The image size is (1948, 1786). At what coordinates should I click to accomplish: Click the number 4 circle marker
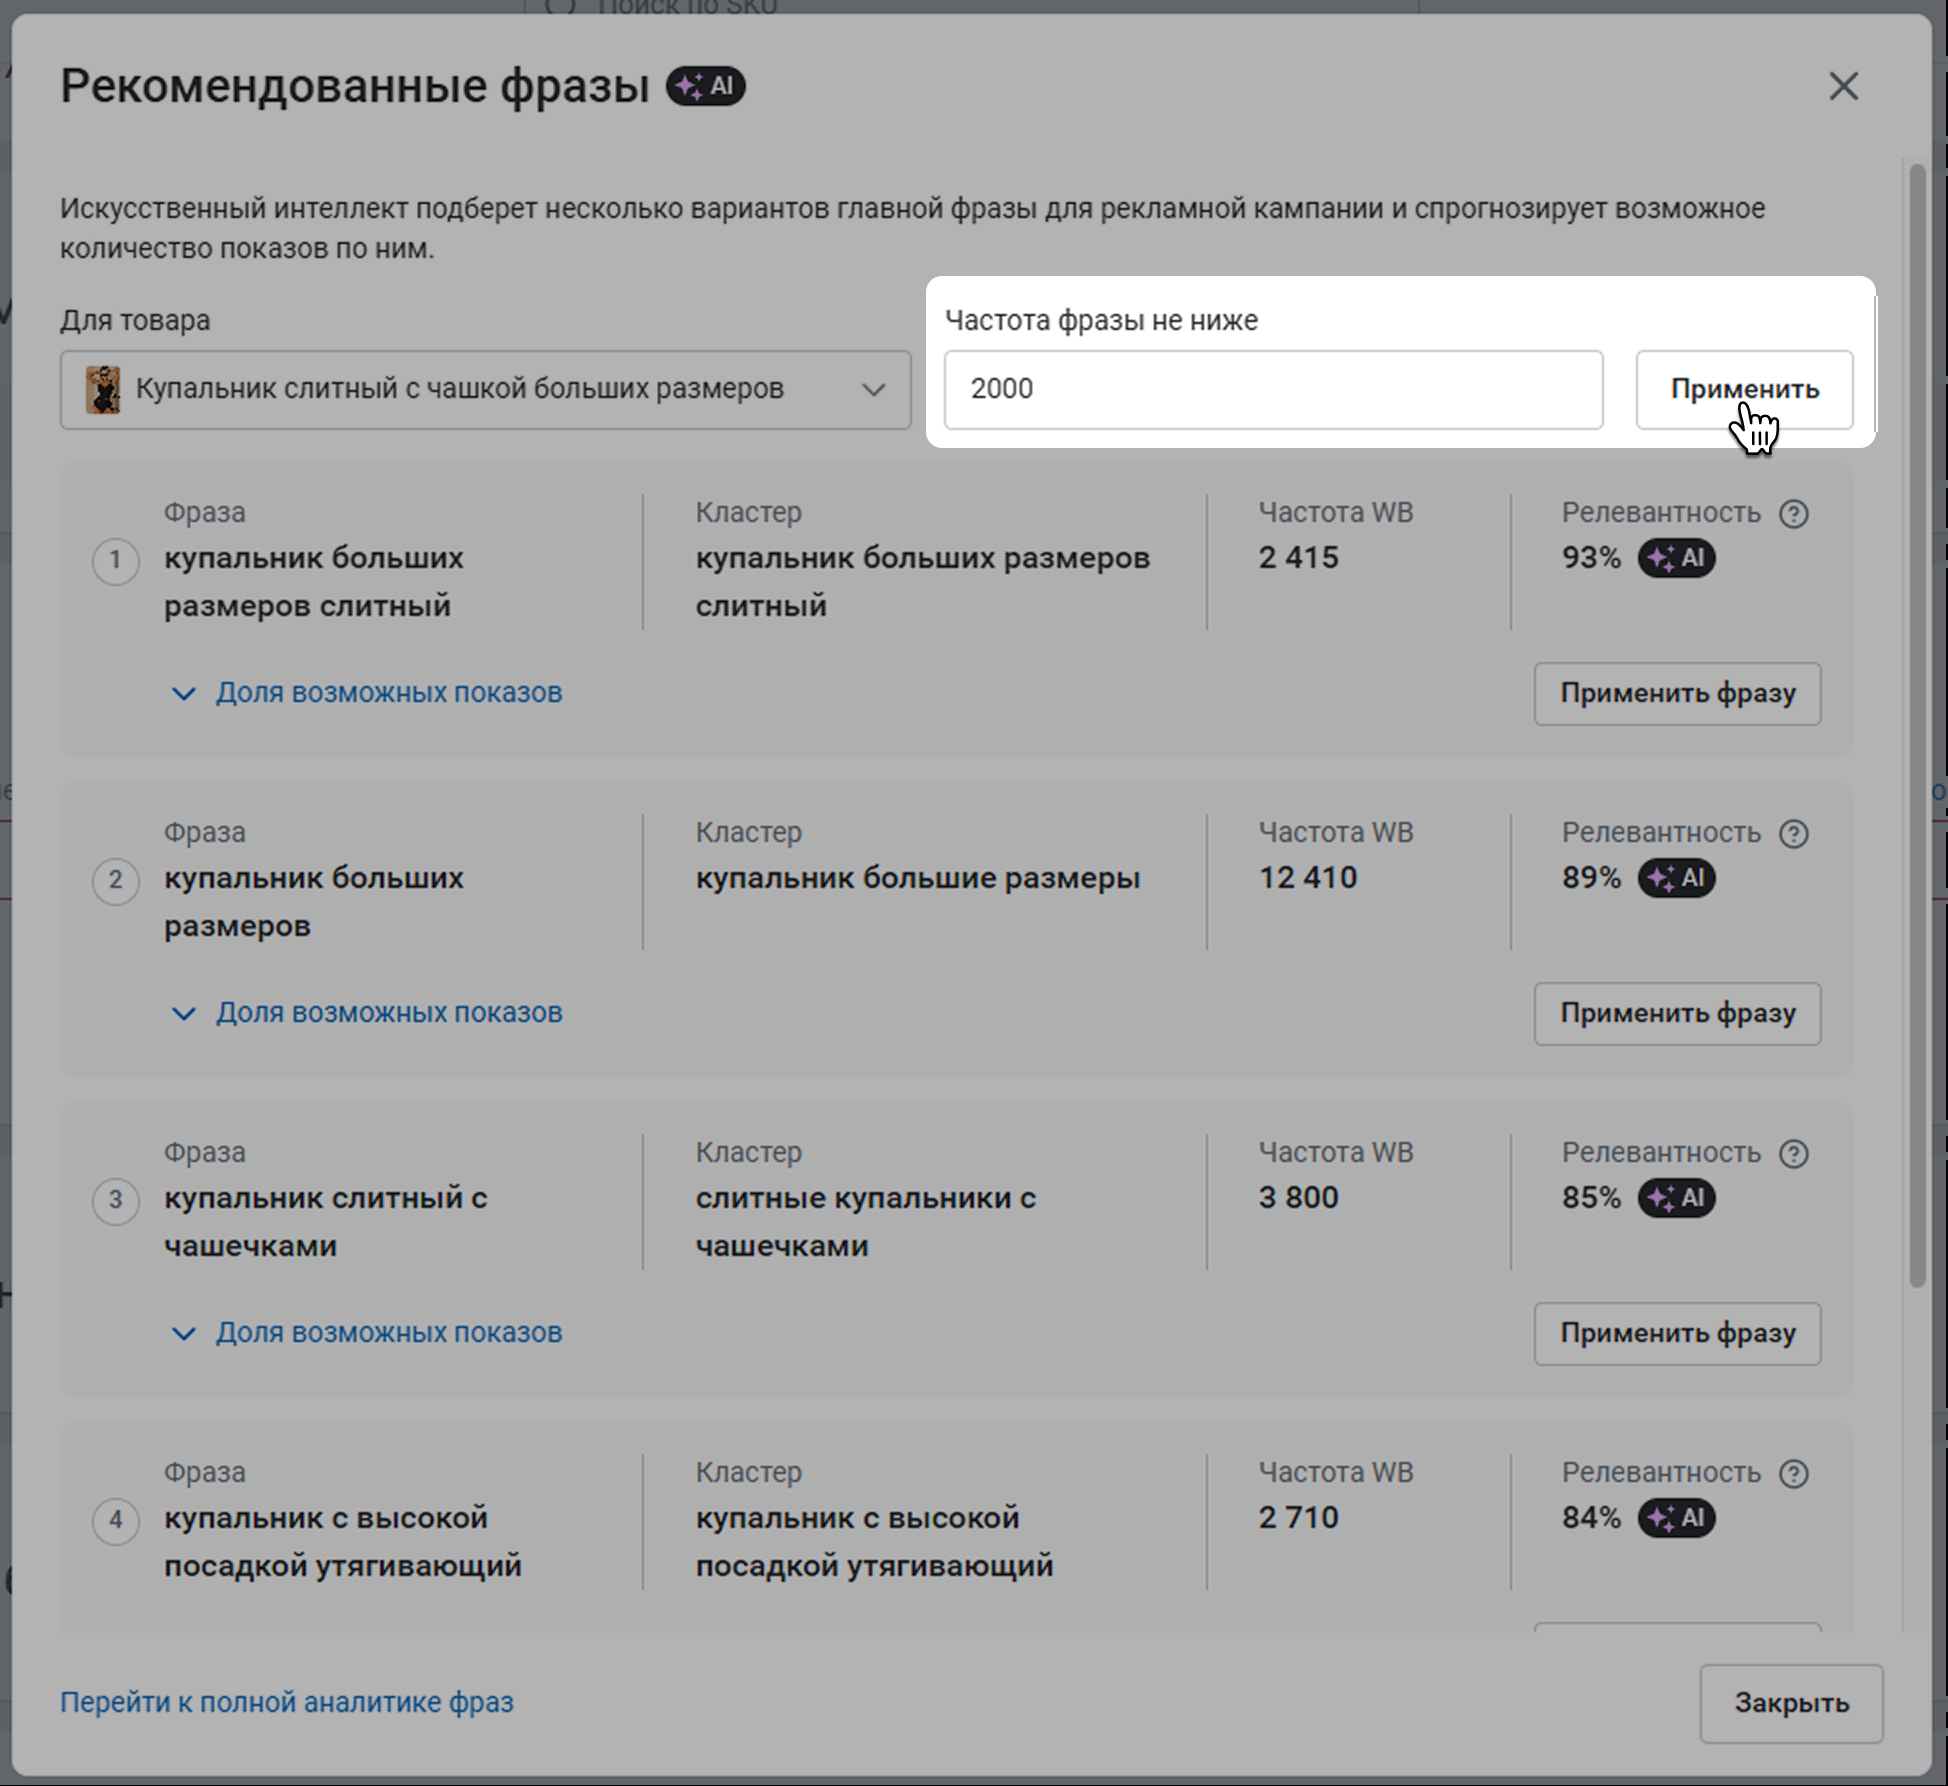[116, 1520]
